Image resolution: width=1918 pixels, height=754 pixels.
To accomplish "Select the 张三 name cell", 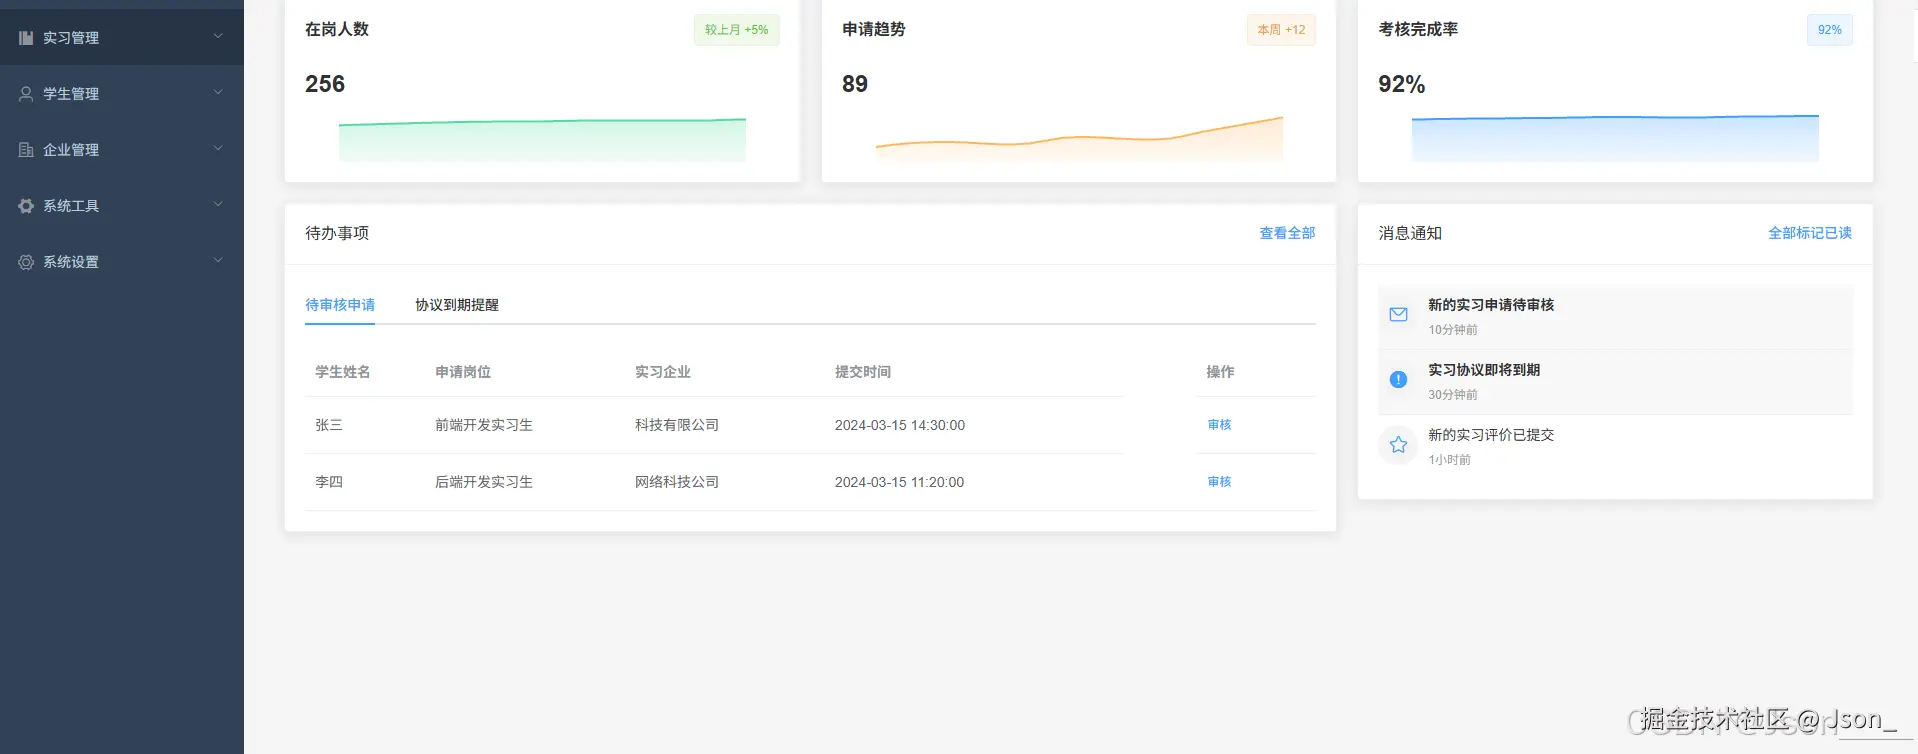I will click(x=329, y=425).
